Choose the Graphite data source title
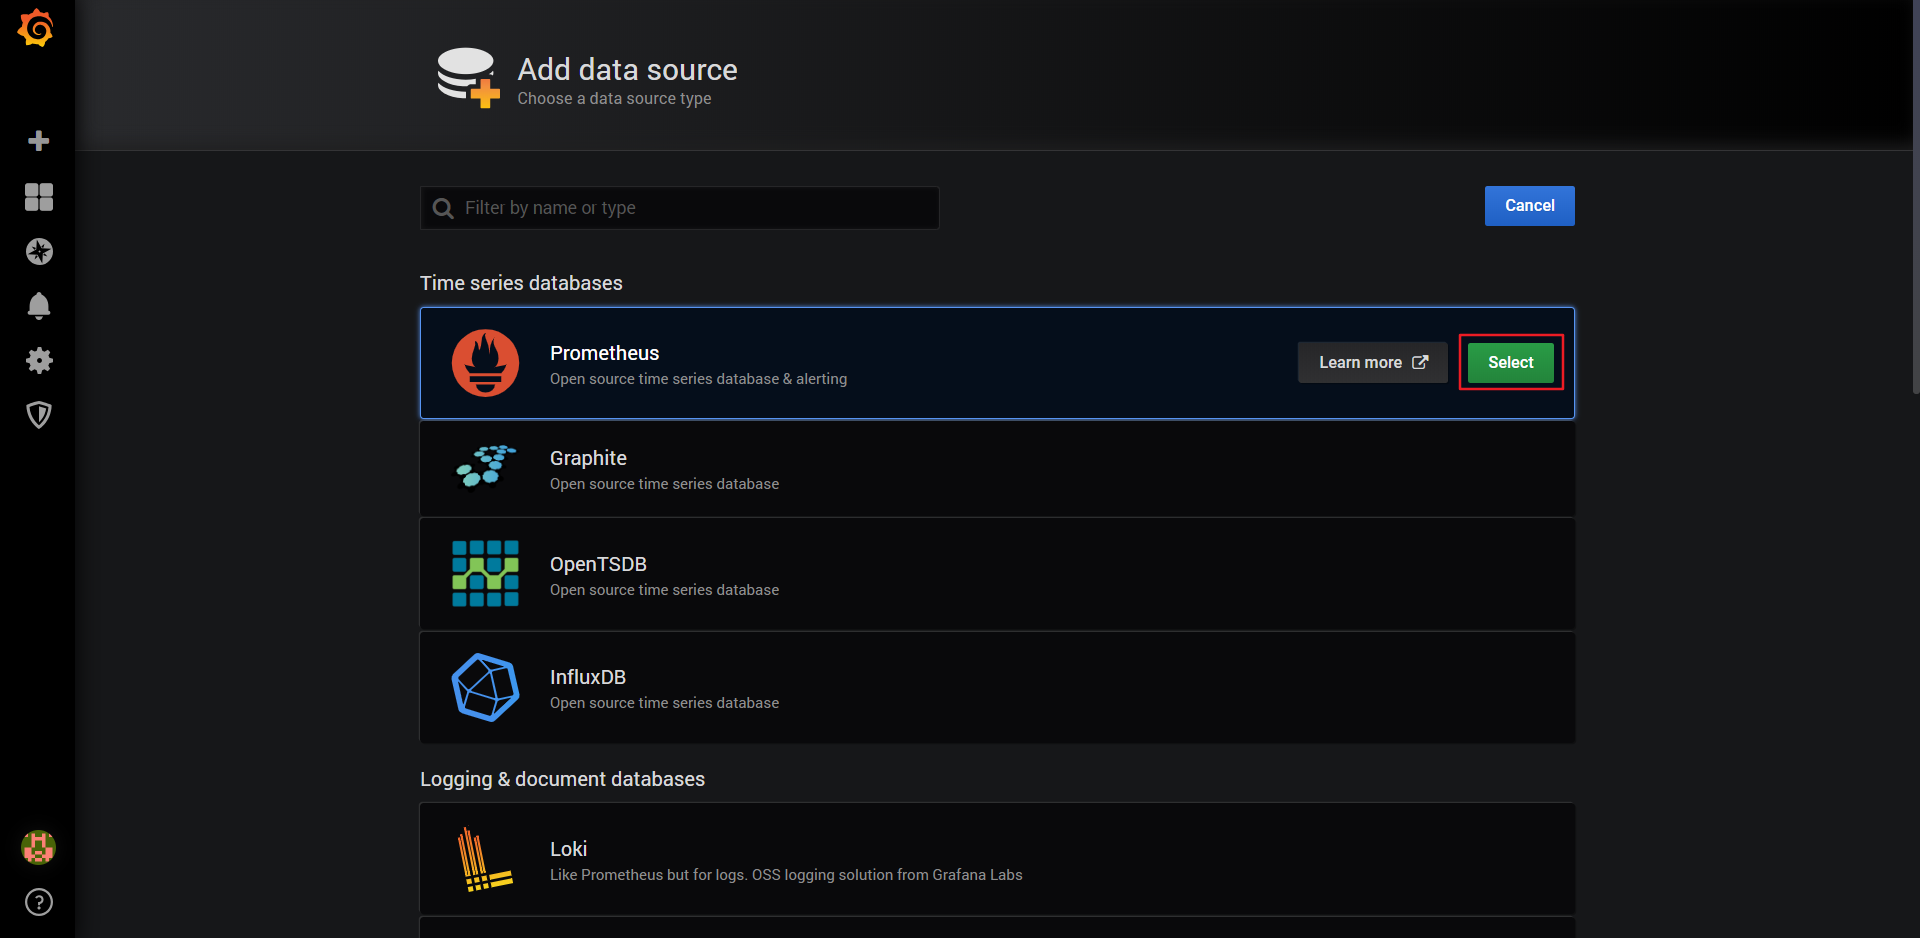The width and height of the screenshot is (1920, 938). (x=588, y=458)
